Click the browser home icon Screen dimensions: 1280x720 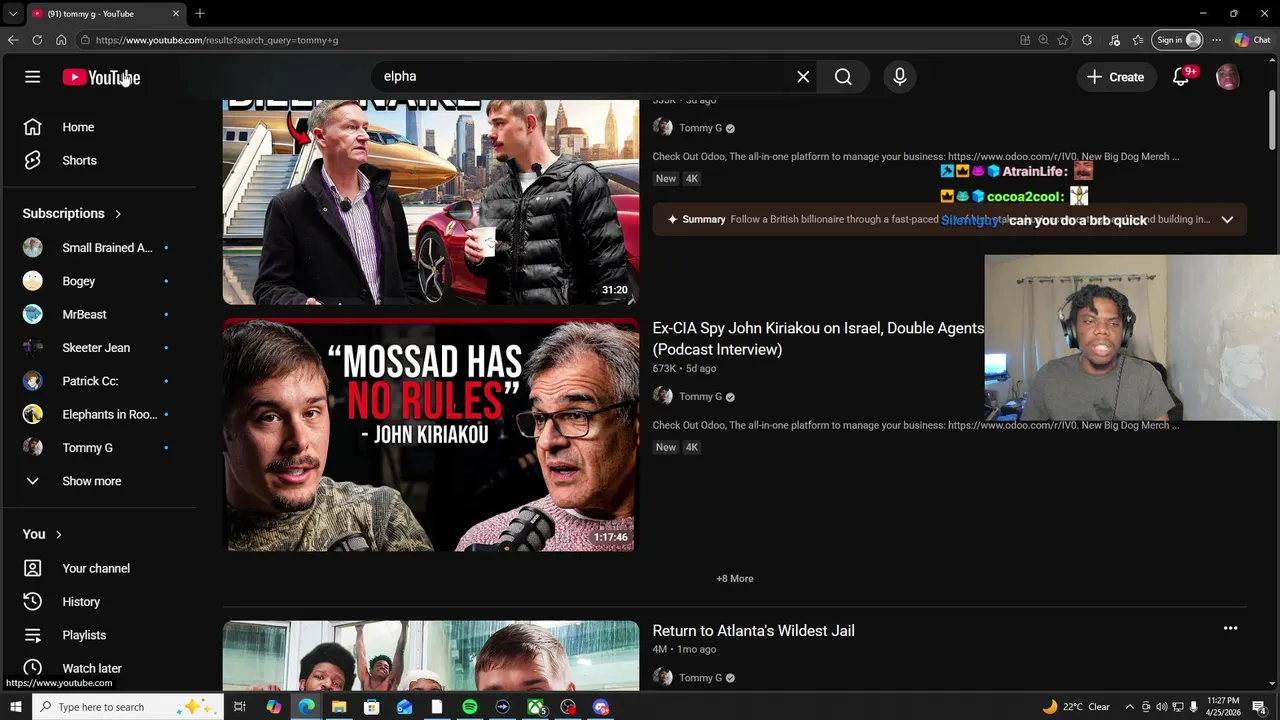tap(61, 40)
